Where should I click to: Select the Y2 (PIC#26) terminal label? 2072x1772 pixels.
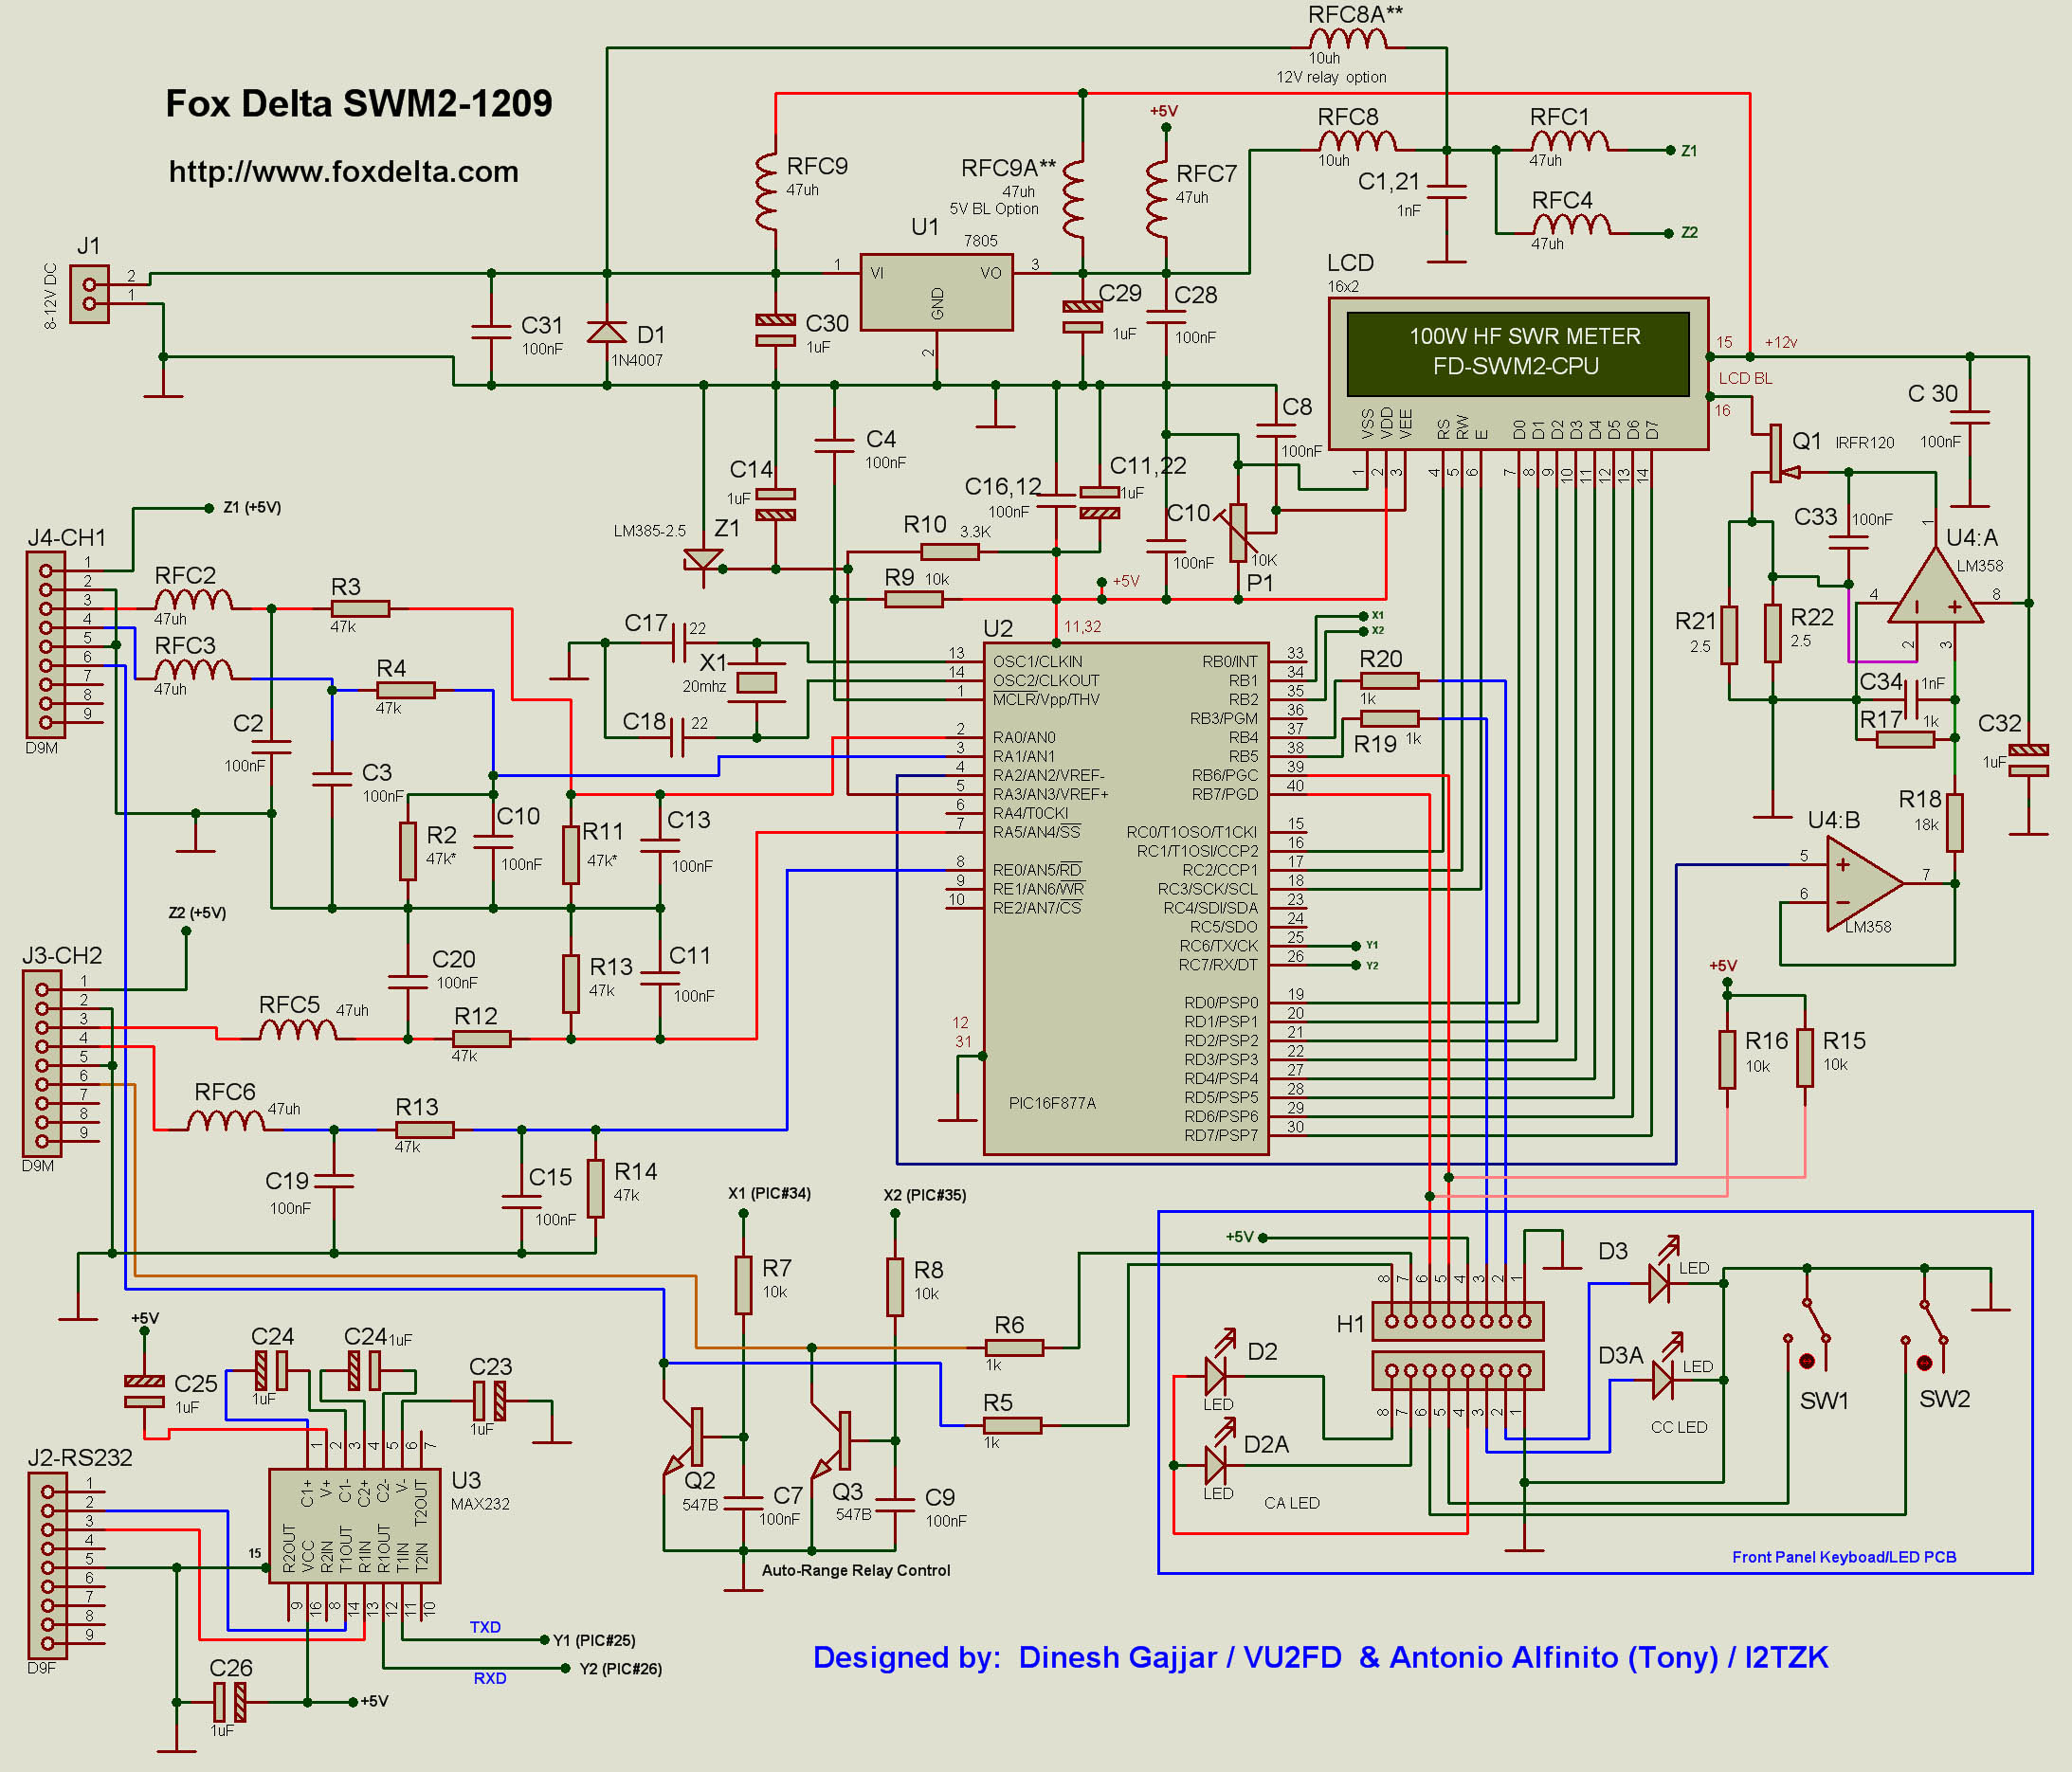(x=620, y=1668)
